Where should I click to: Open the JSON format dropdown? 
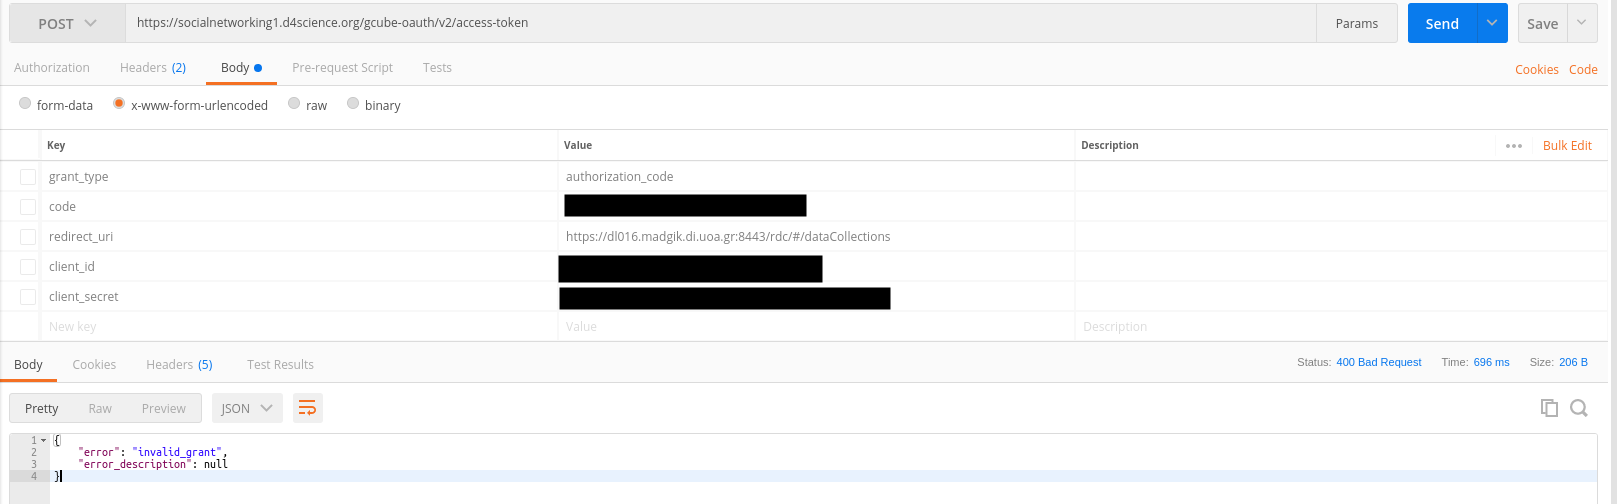coord(247,408)
